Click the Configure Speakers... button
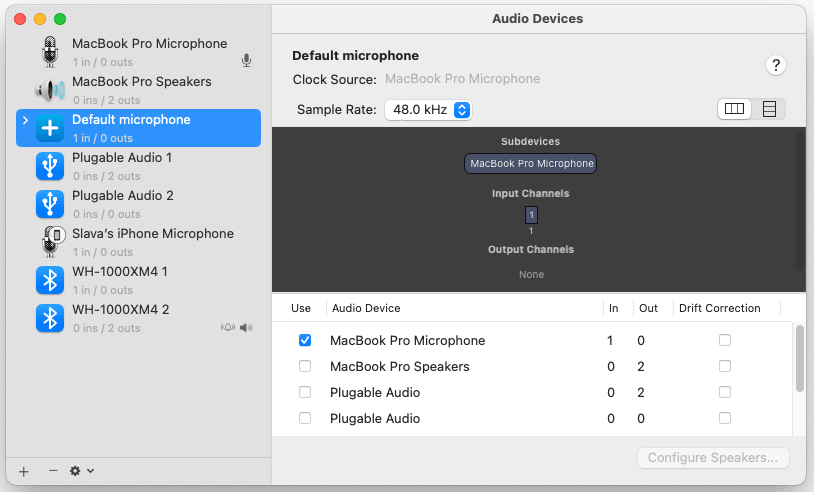This screenshot has width=814, height=492. point(713,458)
